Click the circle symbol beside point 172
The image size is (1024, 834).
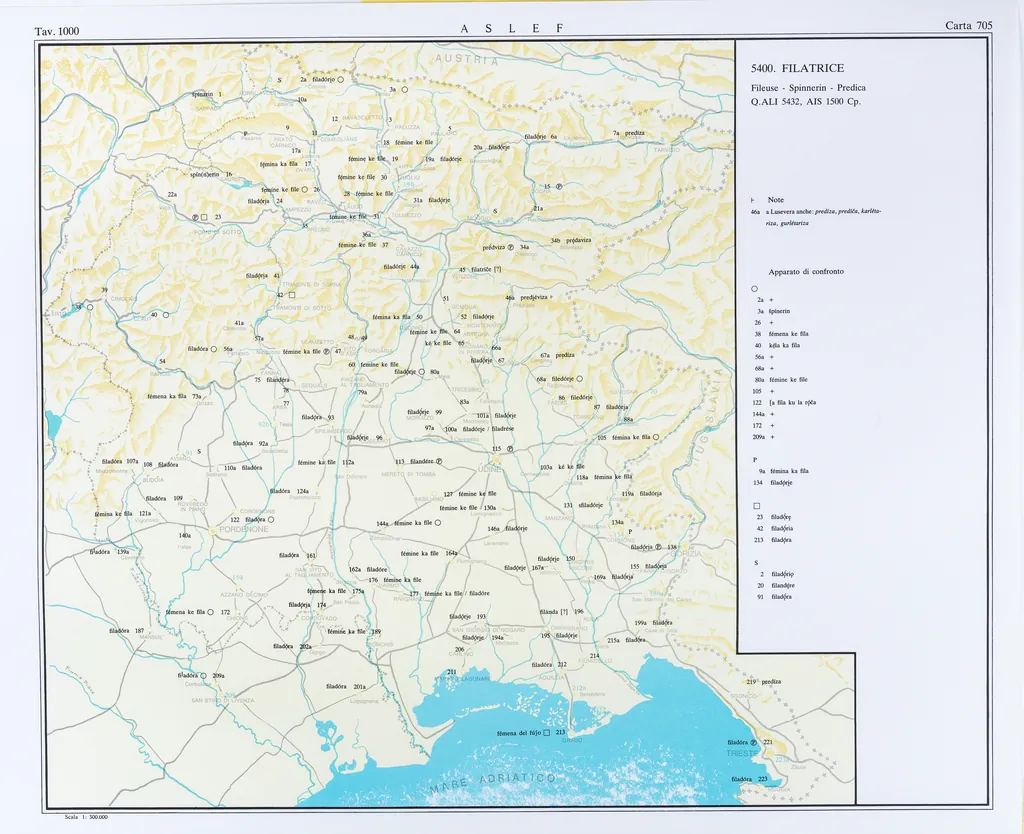point(210,612)
